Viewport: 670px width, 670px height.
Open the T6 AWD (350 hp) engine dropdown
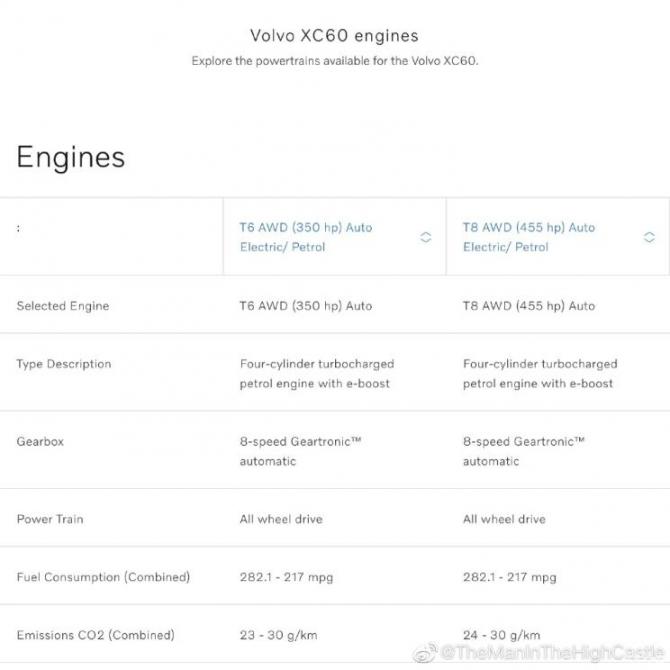tap(306, 237)
